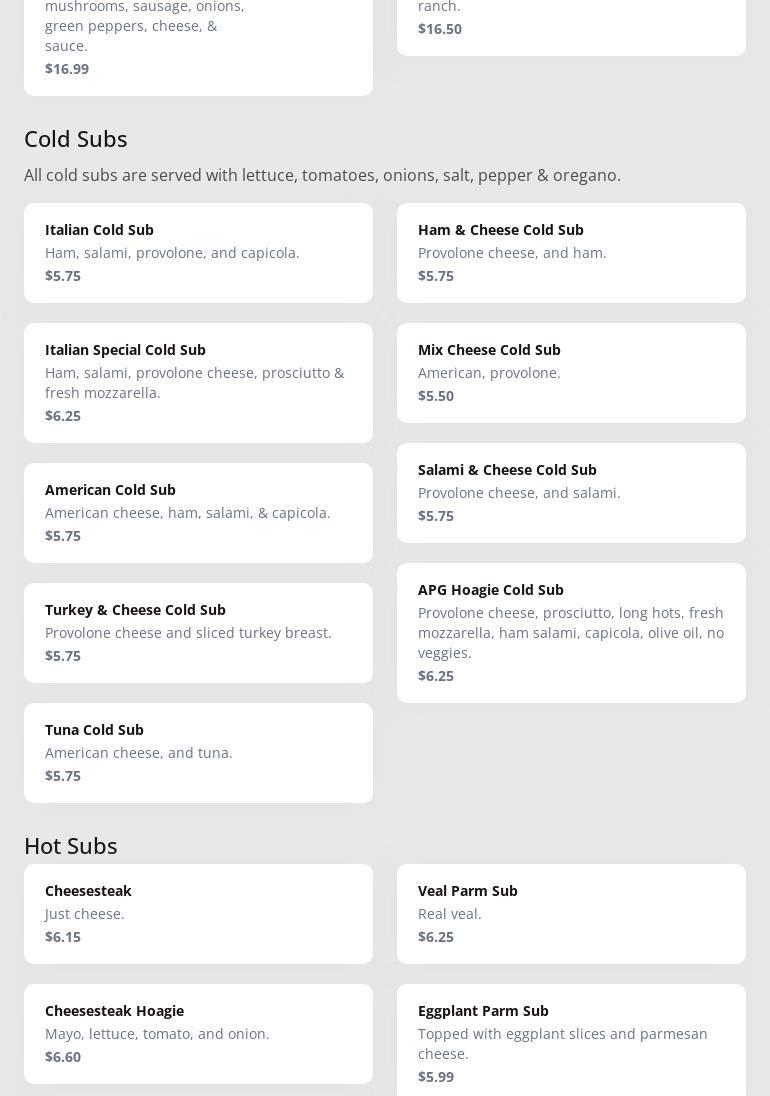Select the partially visible $16.99 item card
The image size is (770, 1096).
click(x=198, y=45)
